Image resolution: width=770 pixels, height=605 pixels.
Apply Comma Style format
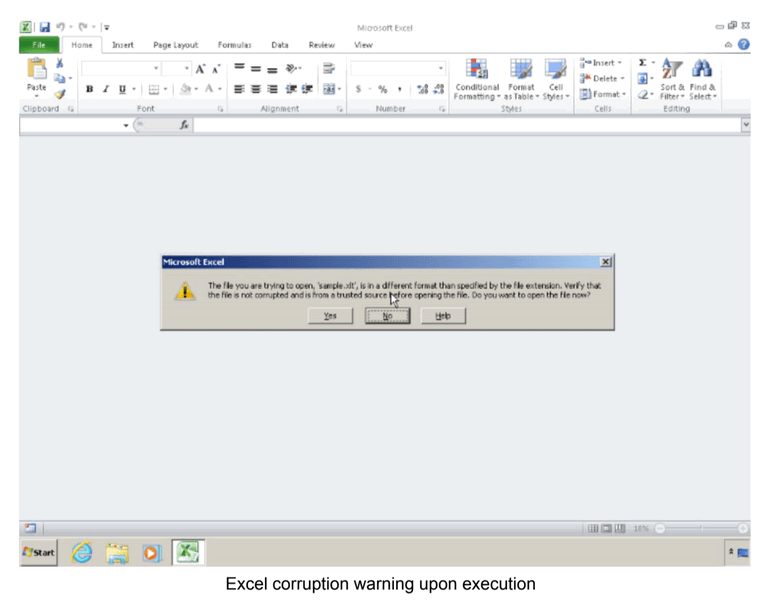(400, 89)
